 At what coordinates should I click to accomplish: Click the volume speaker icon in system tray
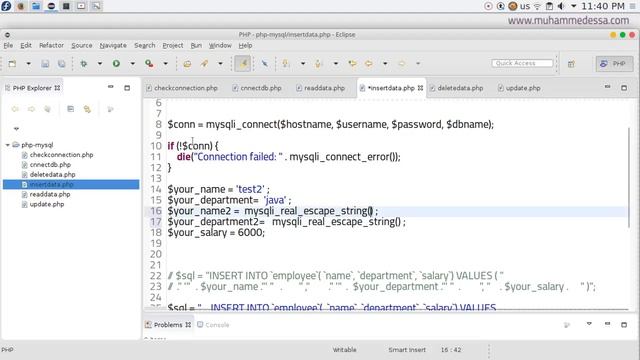tap(561, 6)
